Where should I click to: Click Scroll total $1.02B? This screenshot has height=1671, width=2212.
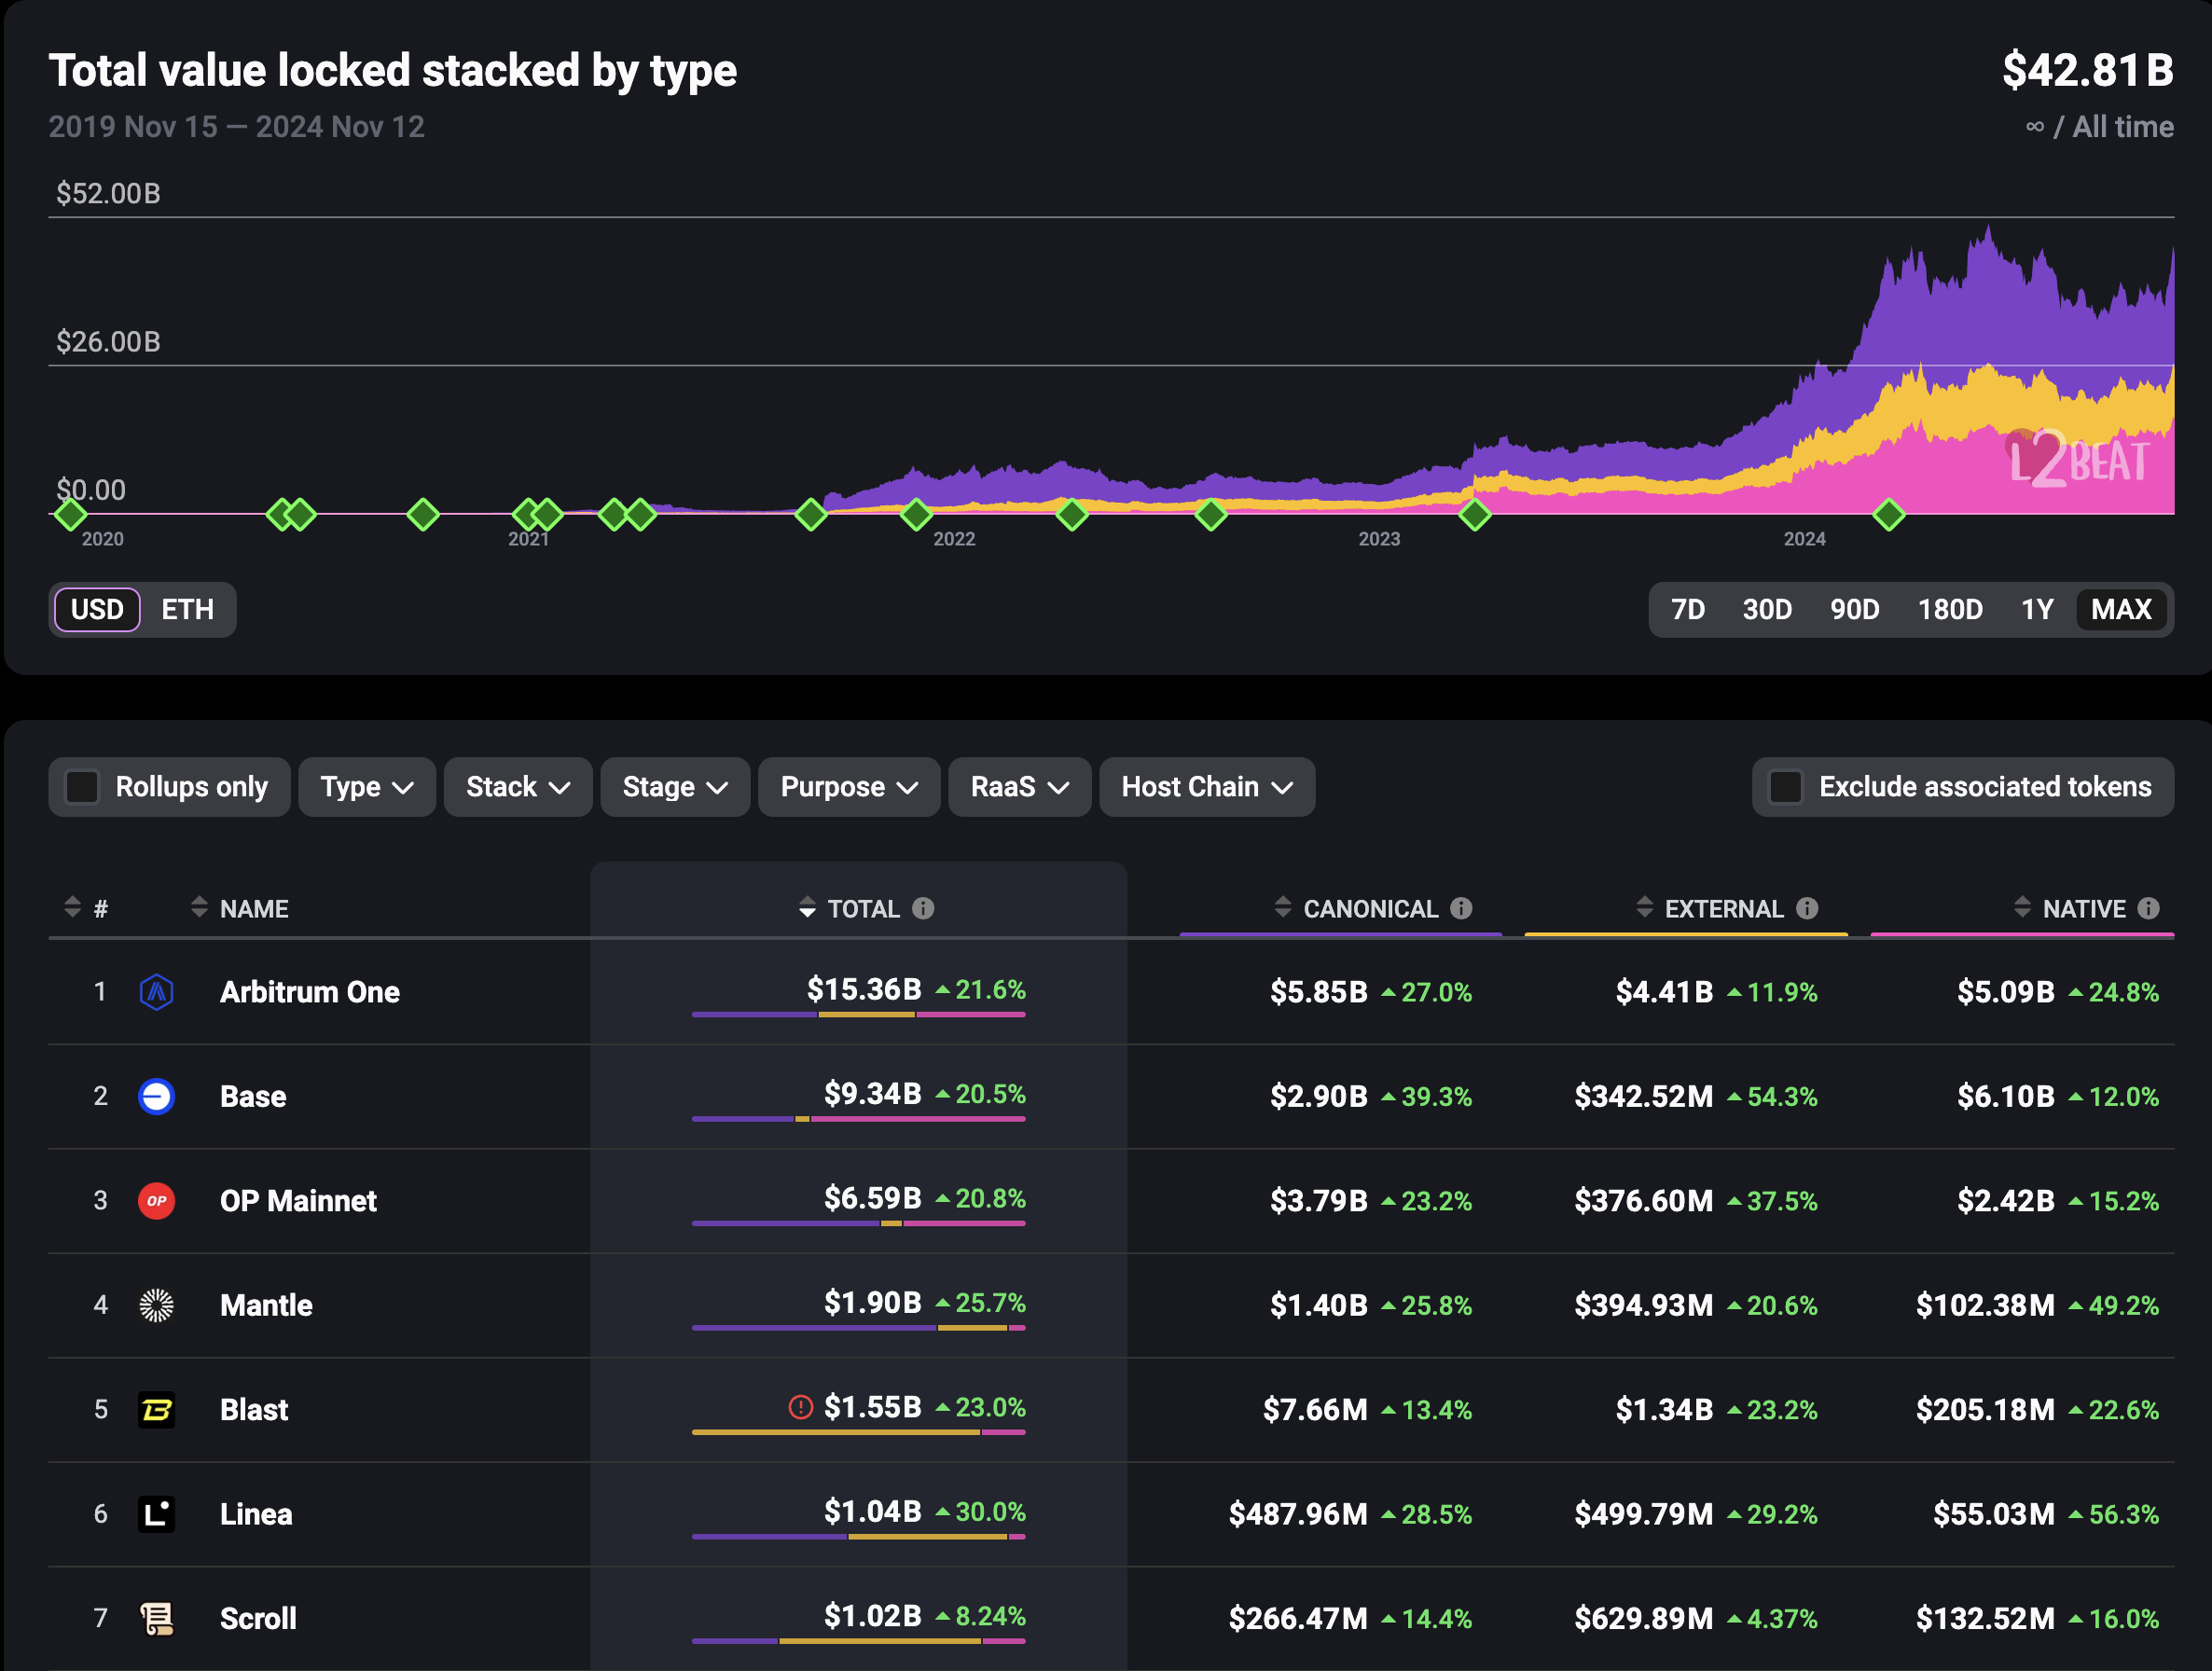(872, 1615)
